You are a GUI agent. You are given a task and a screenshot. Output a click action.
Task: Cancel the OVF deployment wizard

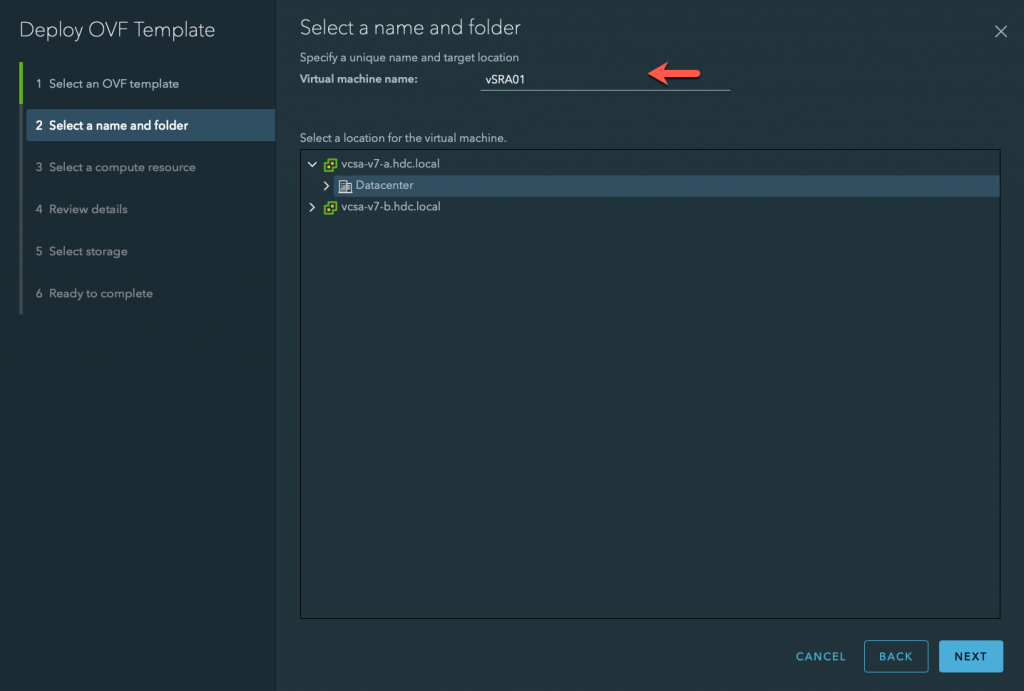point(820,656)
